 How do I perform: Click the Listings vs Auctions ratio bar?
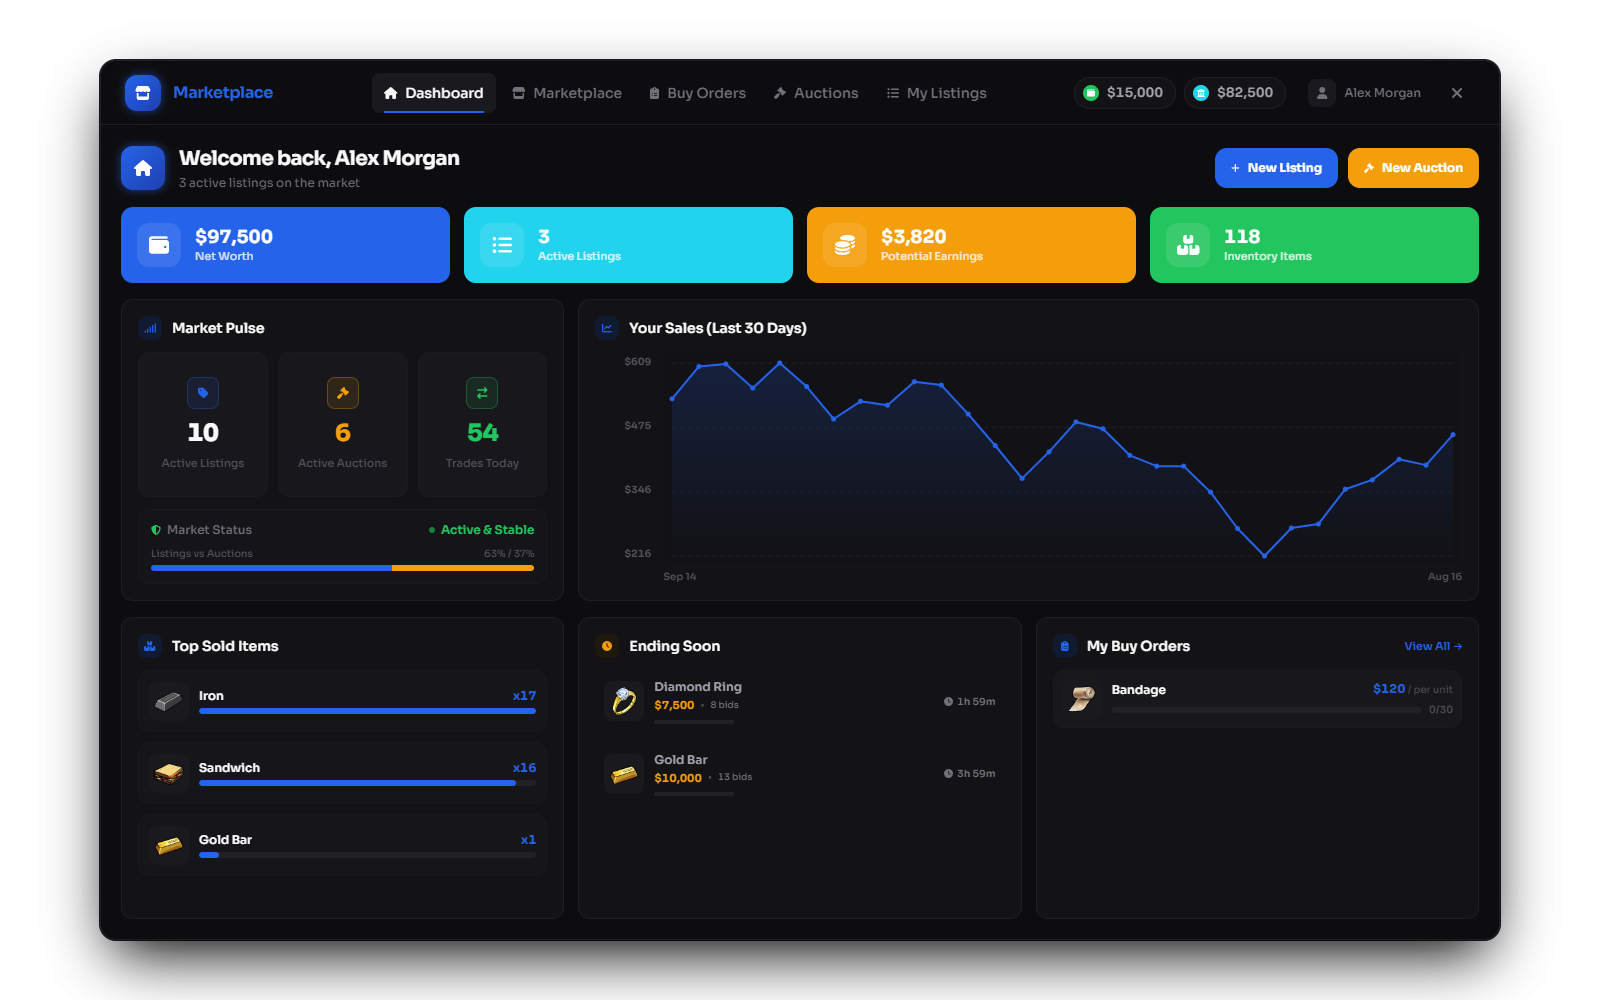(342, 568)
